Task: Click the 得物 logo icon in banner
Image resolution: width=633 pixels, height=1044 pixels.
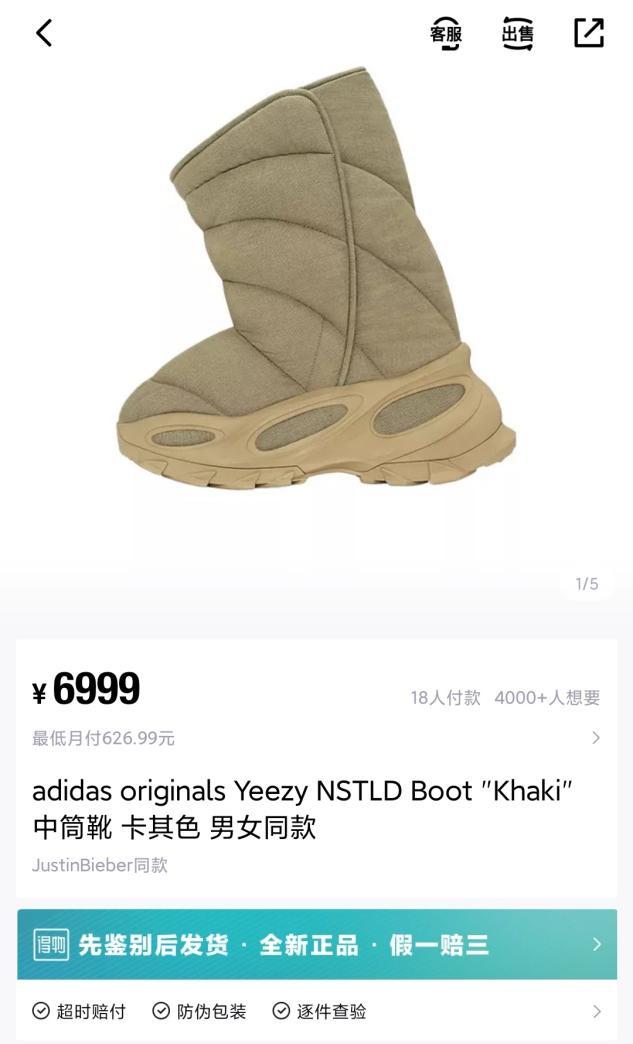Action: click(51, 944)
